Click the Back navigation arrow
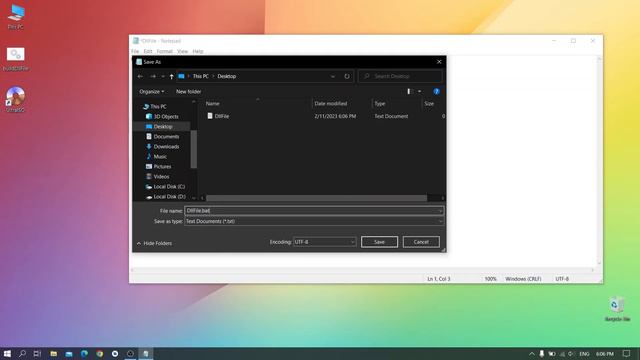Screen dimensions: 640x360 (x=140, y=76)
